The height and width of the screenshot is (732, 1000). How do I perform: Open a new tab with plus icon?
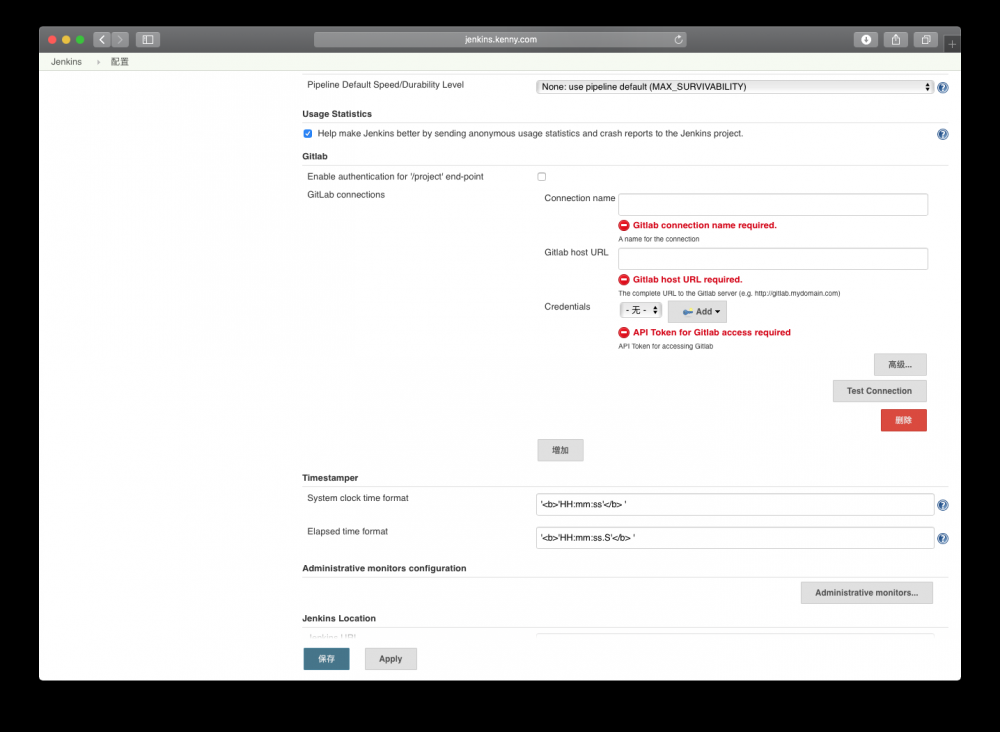pos(952,44)
